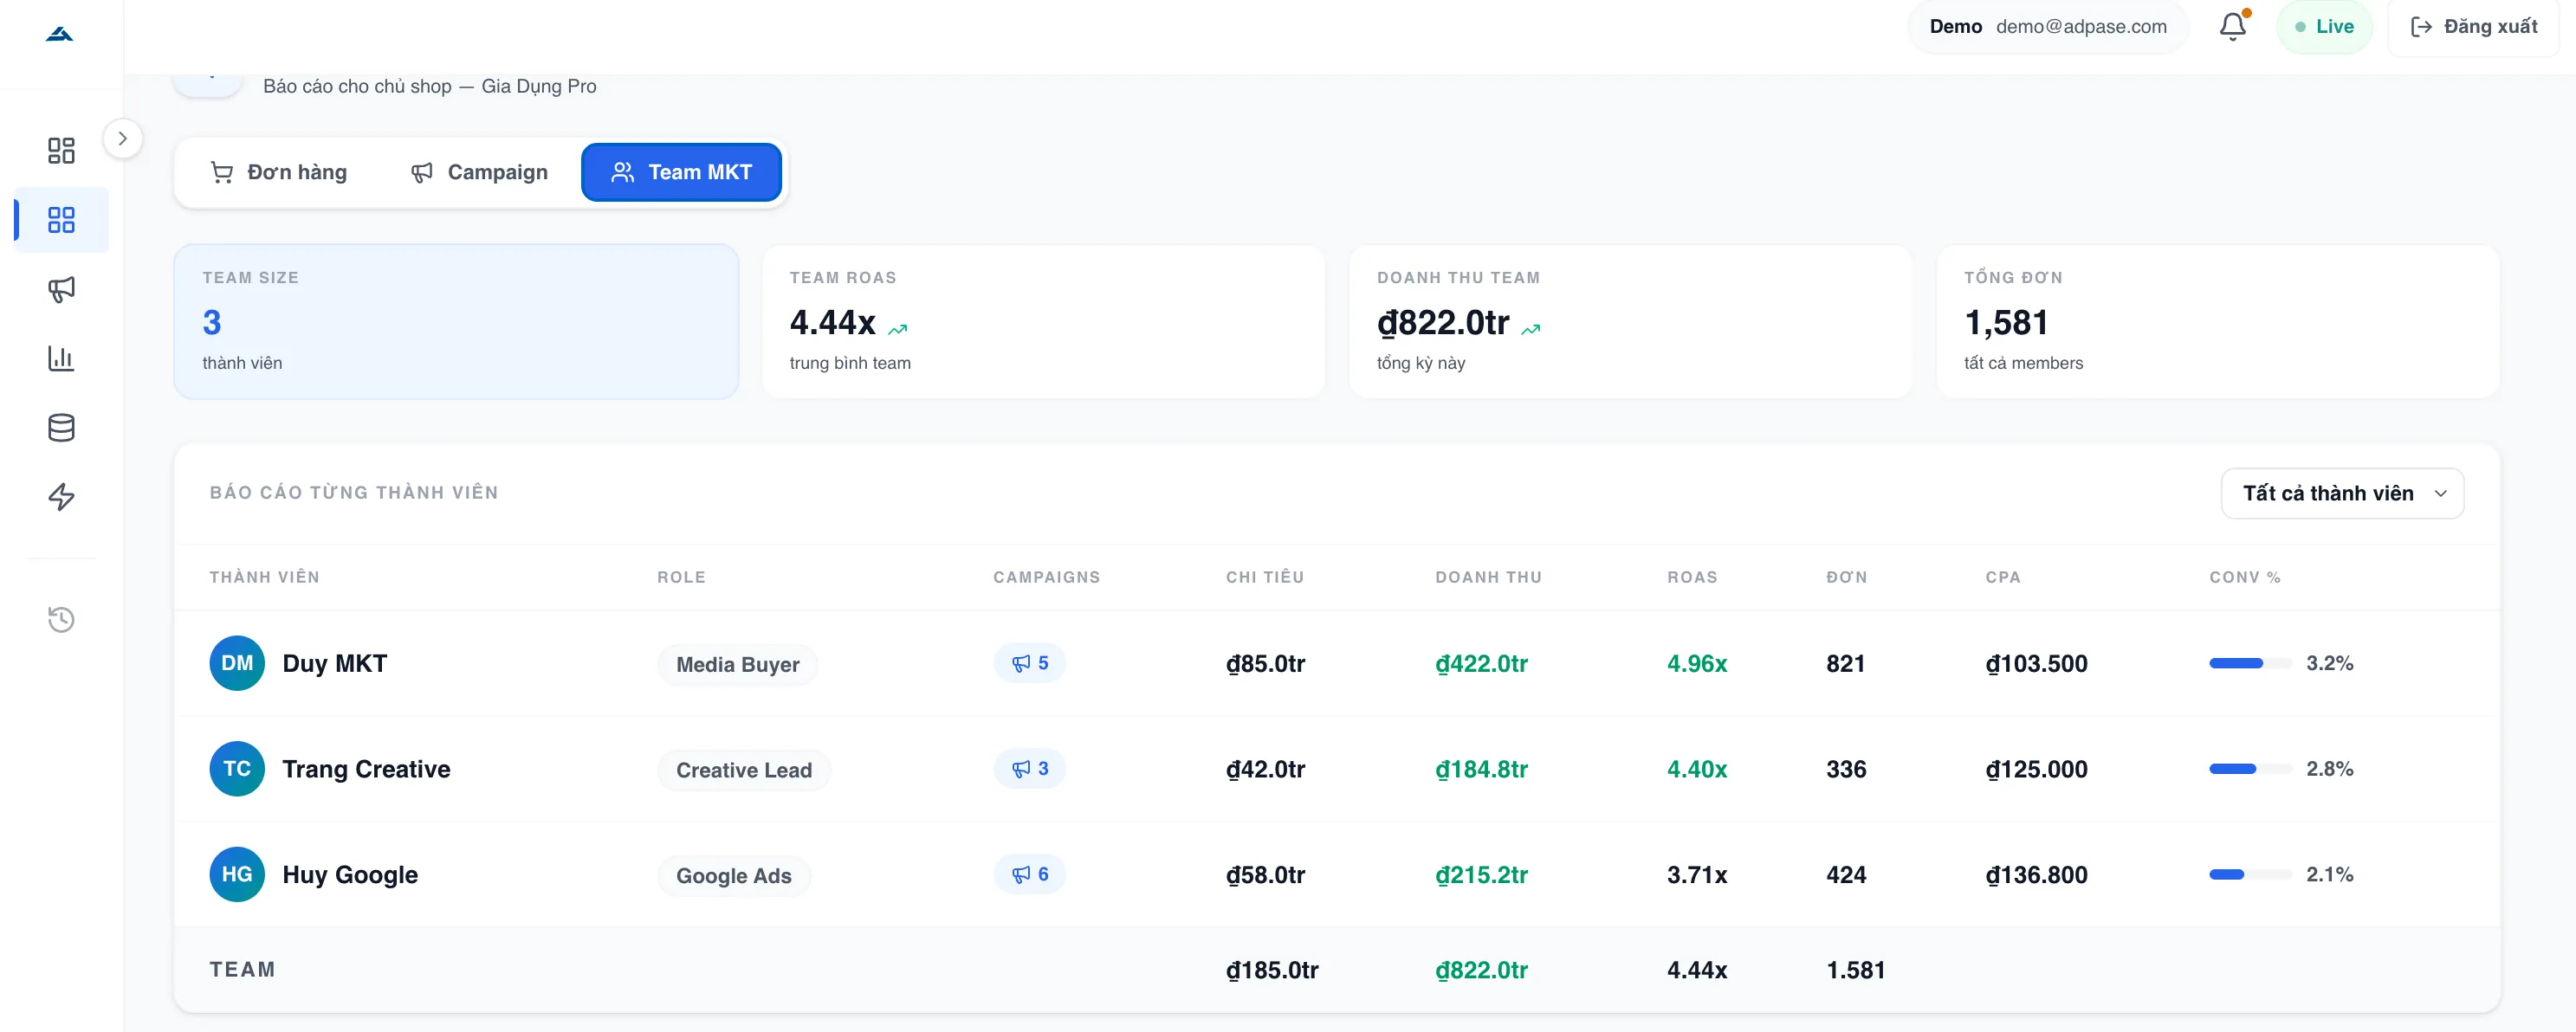Click the Trang Creative member name
The image size is (2576, 1032).
pyautogui.click(x=366, y=769)
